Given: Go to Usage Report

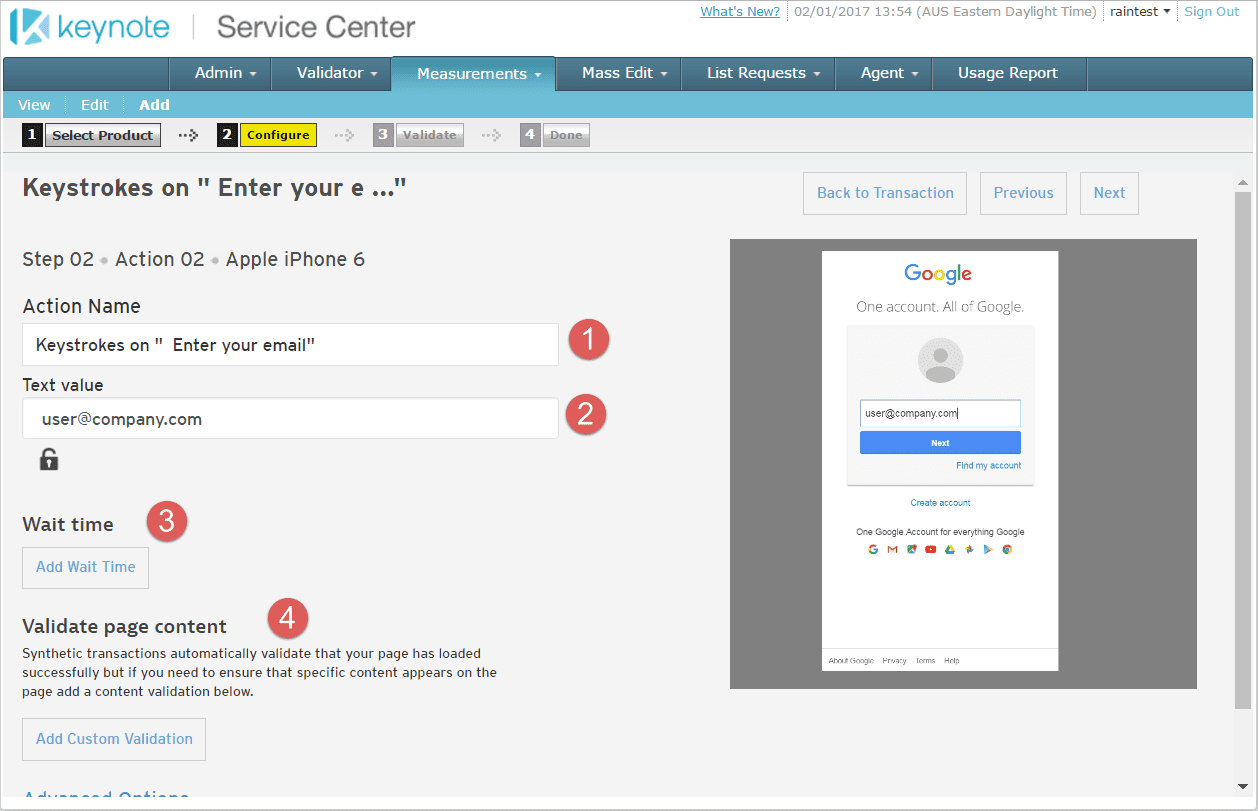Looking at the screenshot, I should [x=1008, y=73].
